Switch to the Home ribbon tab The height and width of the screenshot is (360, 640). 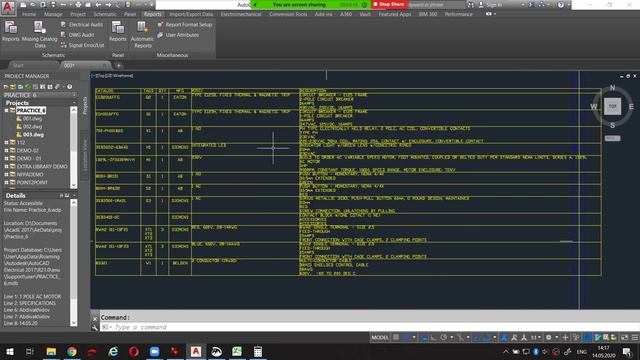tap(29, 14)
